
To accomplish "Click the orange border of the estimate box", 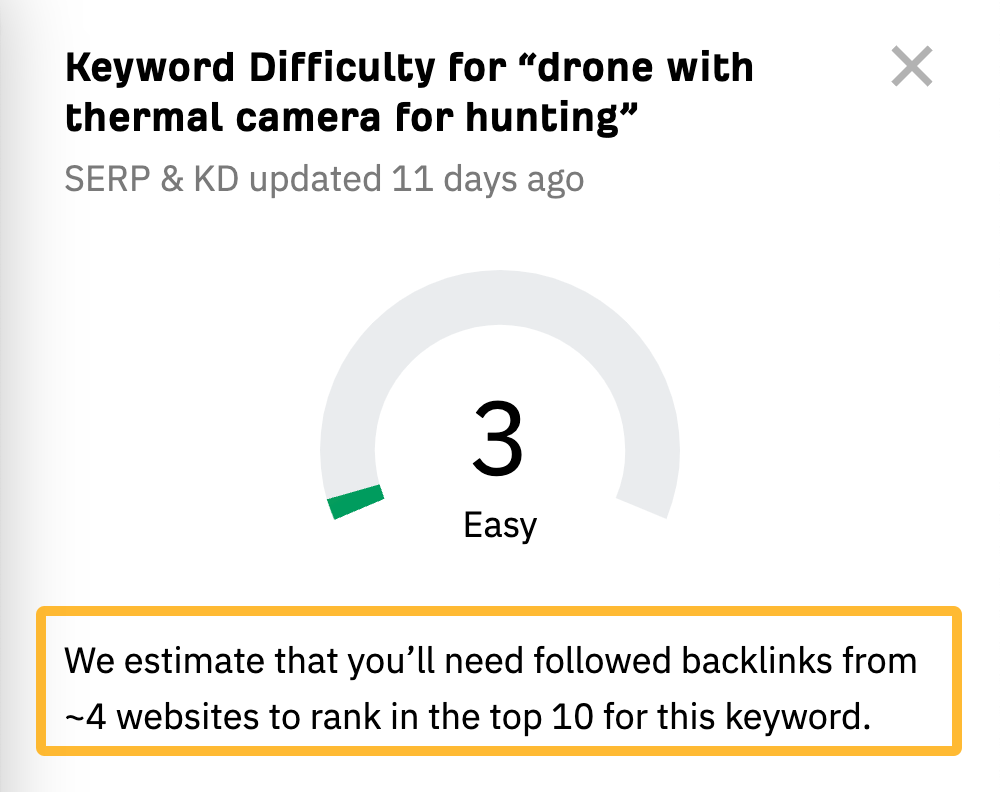I will (500, 610).
